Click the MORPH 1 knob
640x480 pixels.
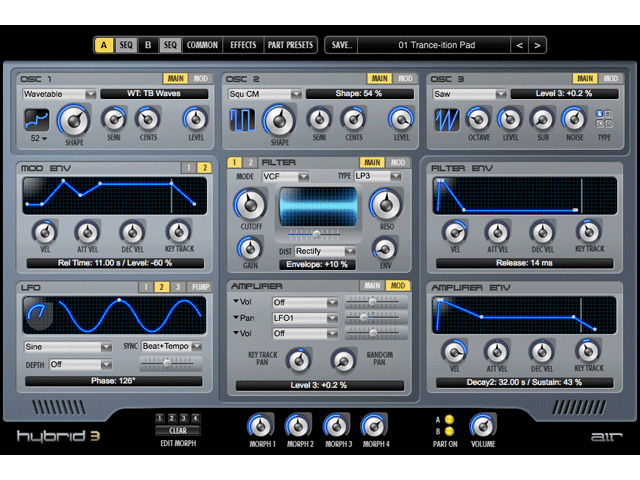tap(260, 426)
